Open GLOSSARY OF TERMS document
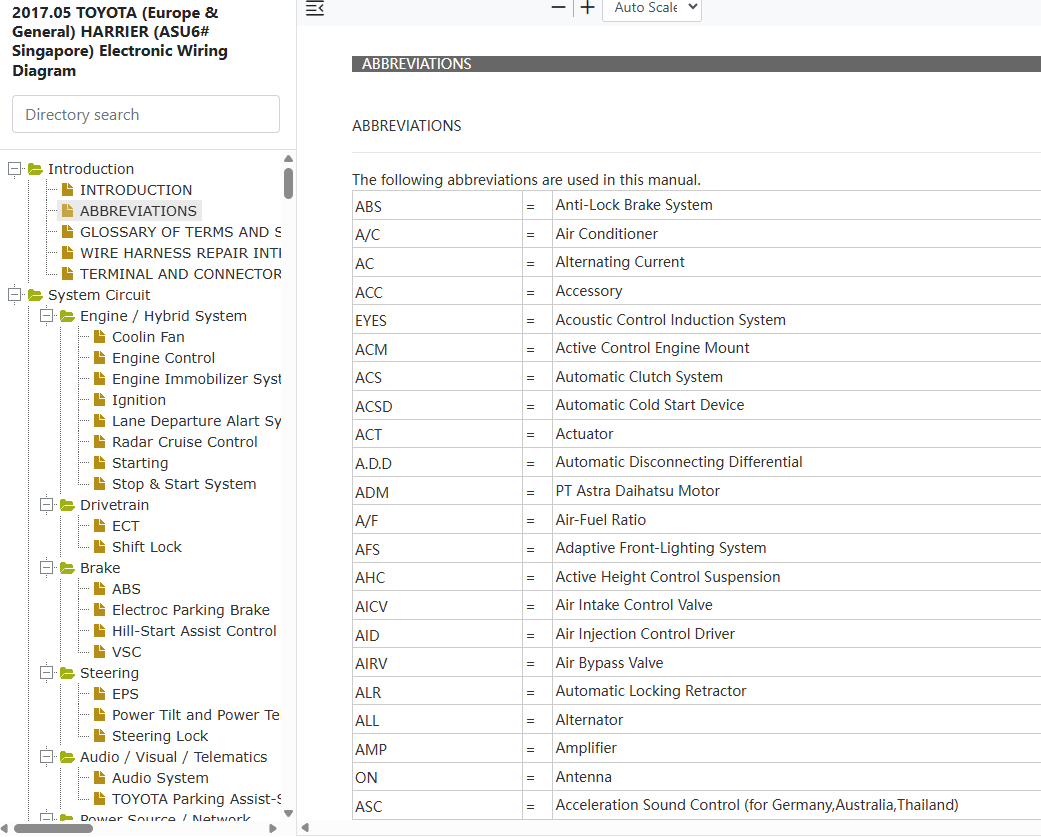Viewport: 1041px width, 837px height. point(180,232)
